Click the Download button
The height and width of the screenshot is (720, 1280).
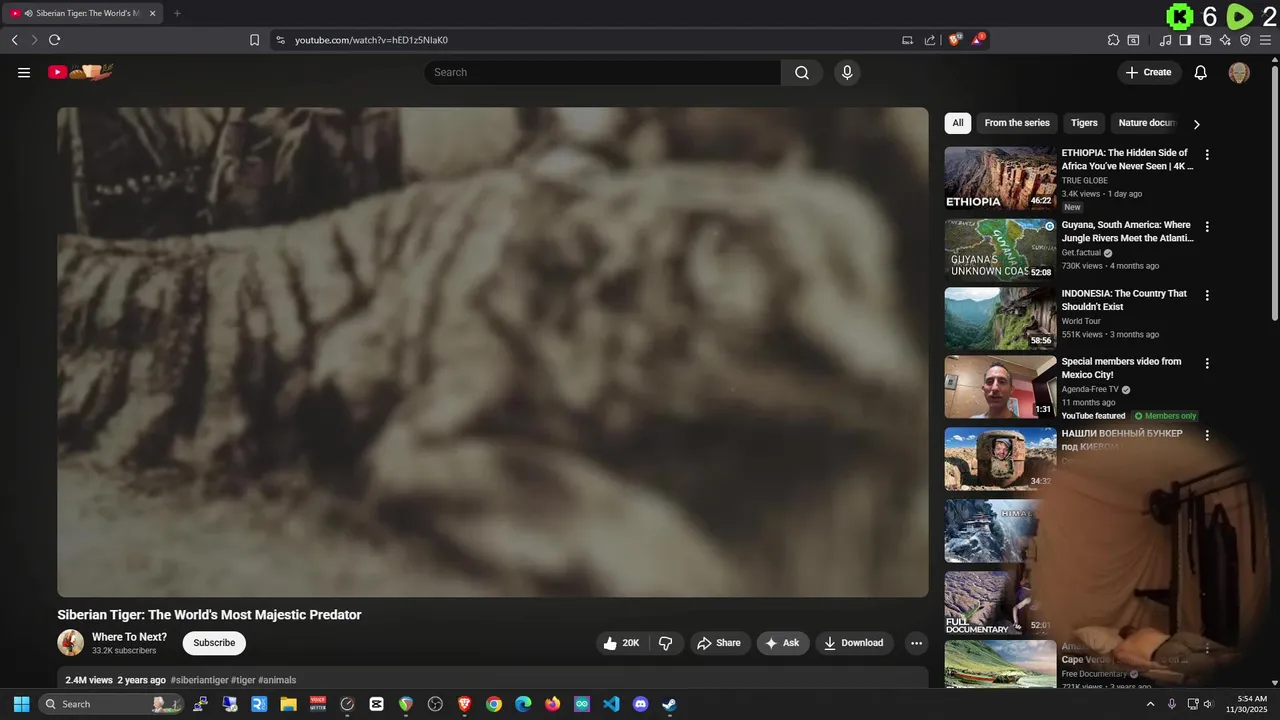coord(853,643)
